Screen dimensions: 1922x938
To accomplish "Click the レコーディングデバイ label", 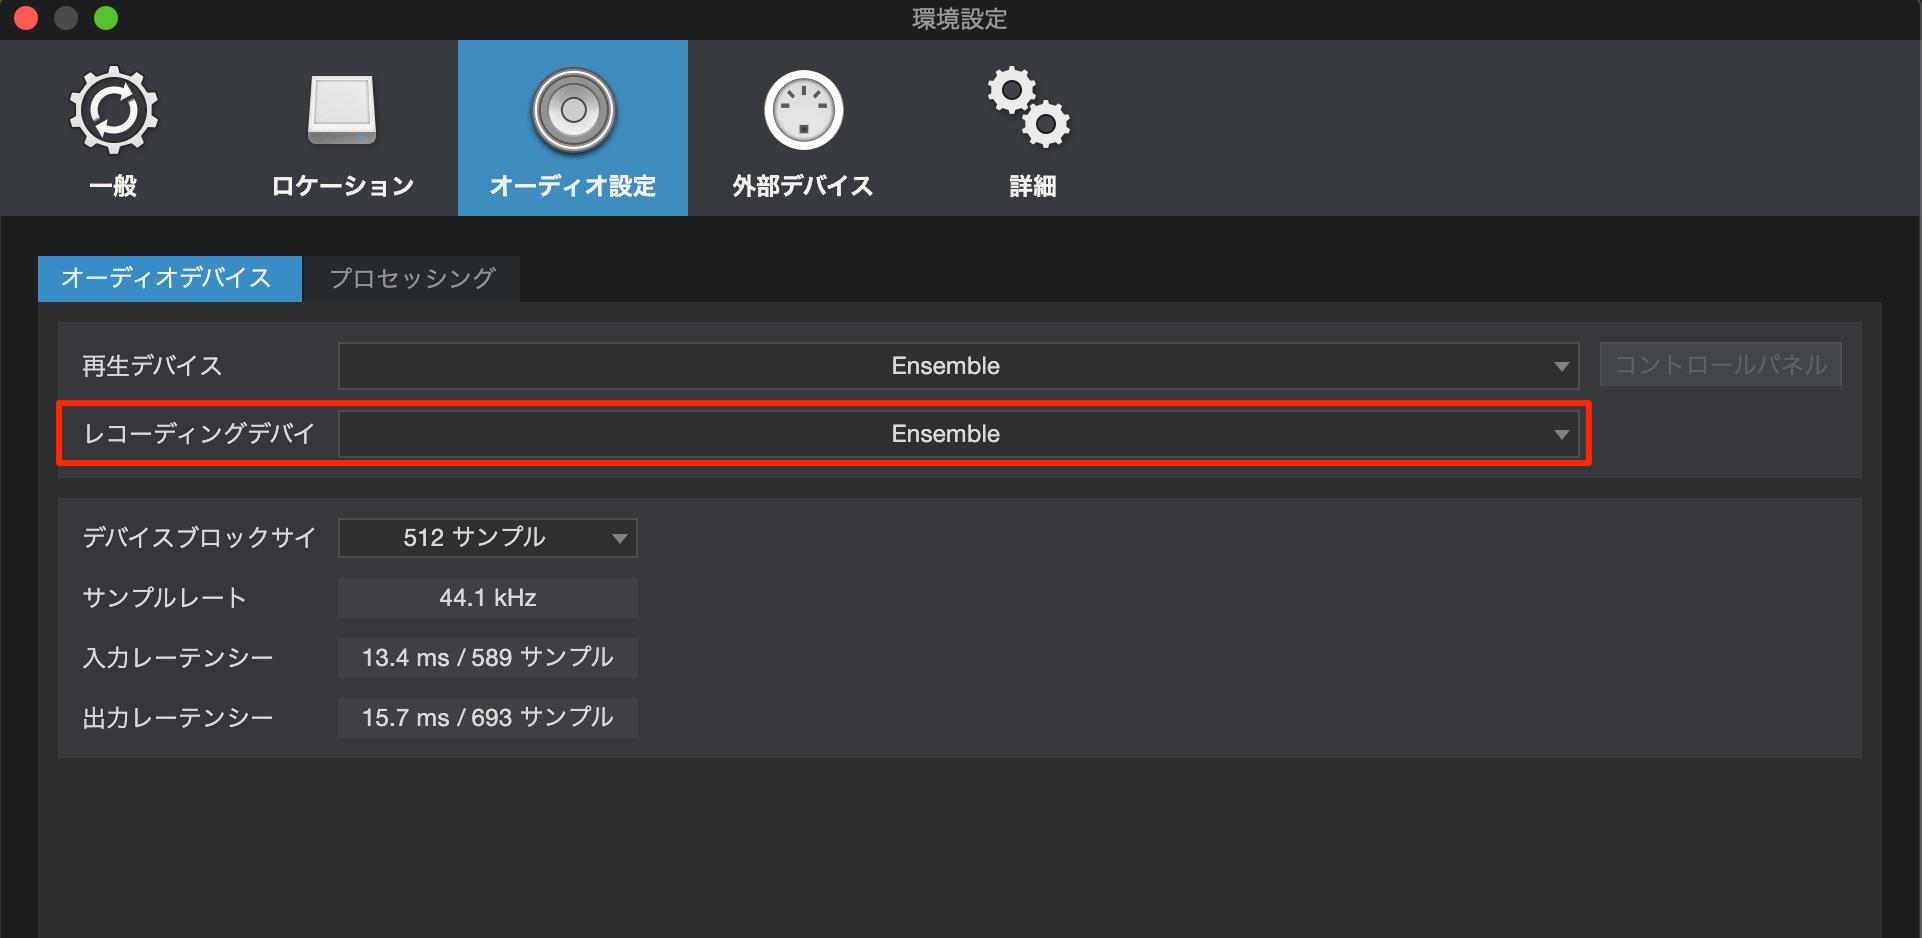I will [x=199, y=434].
